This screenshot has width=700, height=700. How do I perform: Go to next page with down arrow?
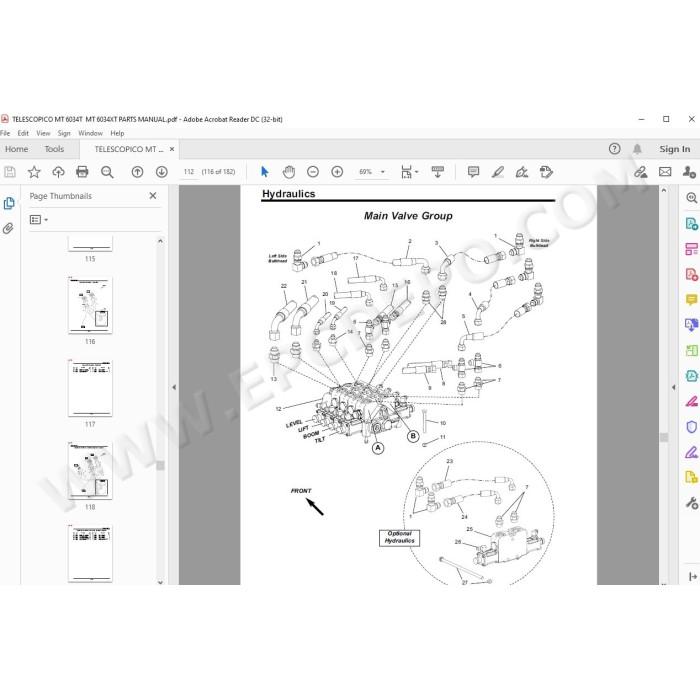[162, 172]
